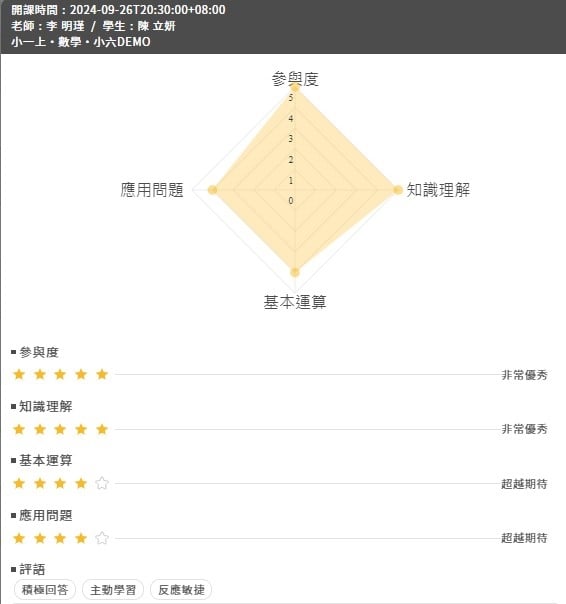Image resolution: width=566 pixels, height=604 pixels.
Task: Click the second star under 參與度
Action: coord(40,374)
